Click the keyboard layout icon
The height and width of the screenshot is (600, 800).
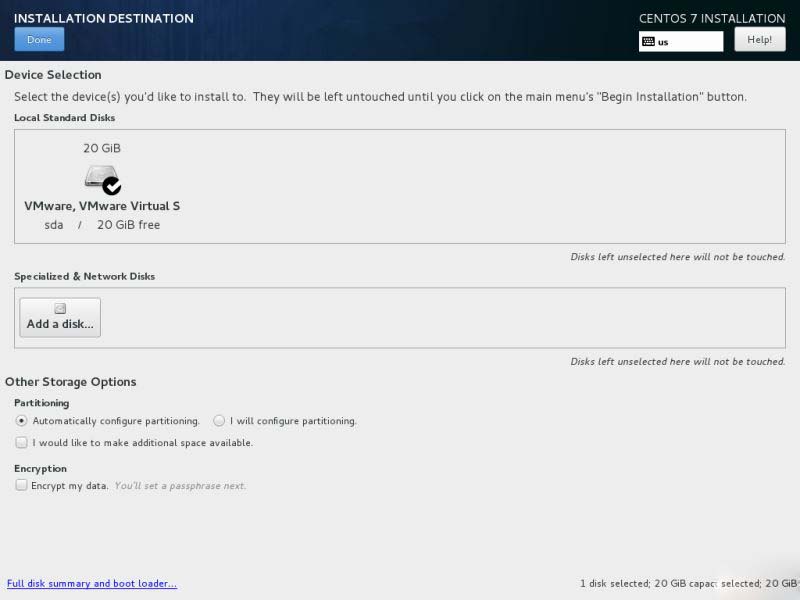coord(648,42)
